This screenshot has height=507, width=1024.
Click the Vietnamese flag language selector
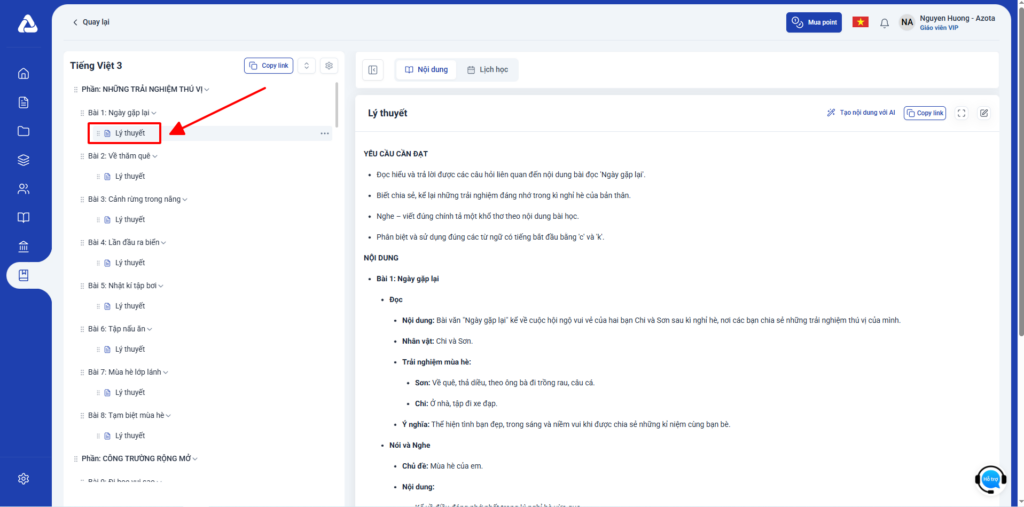click(x=860, y=22)
